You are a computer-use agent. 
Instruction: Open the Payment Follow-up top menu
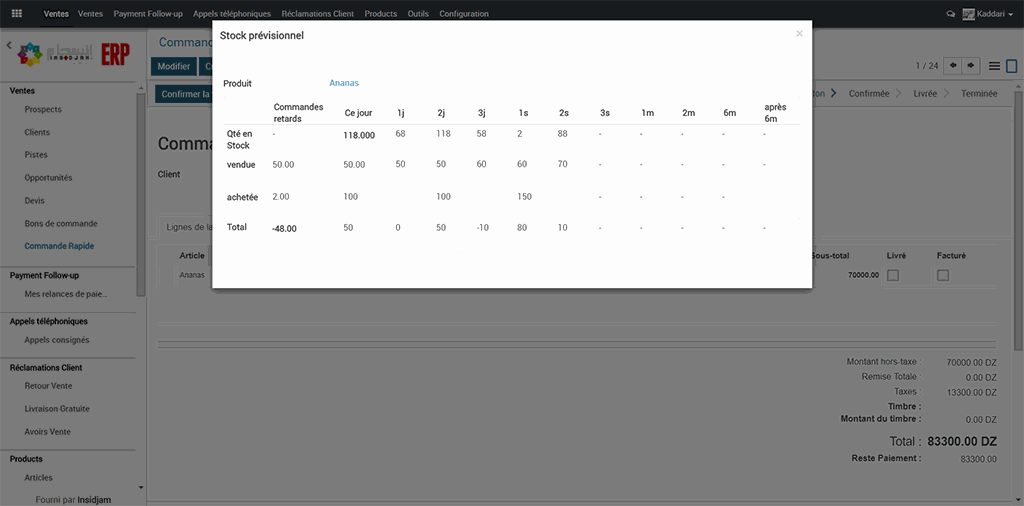click(x=148, y=14)
